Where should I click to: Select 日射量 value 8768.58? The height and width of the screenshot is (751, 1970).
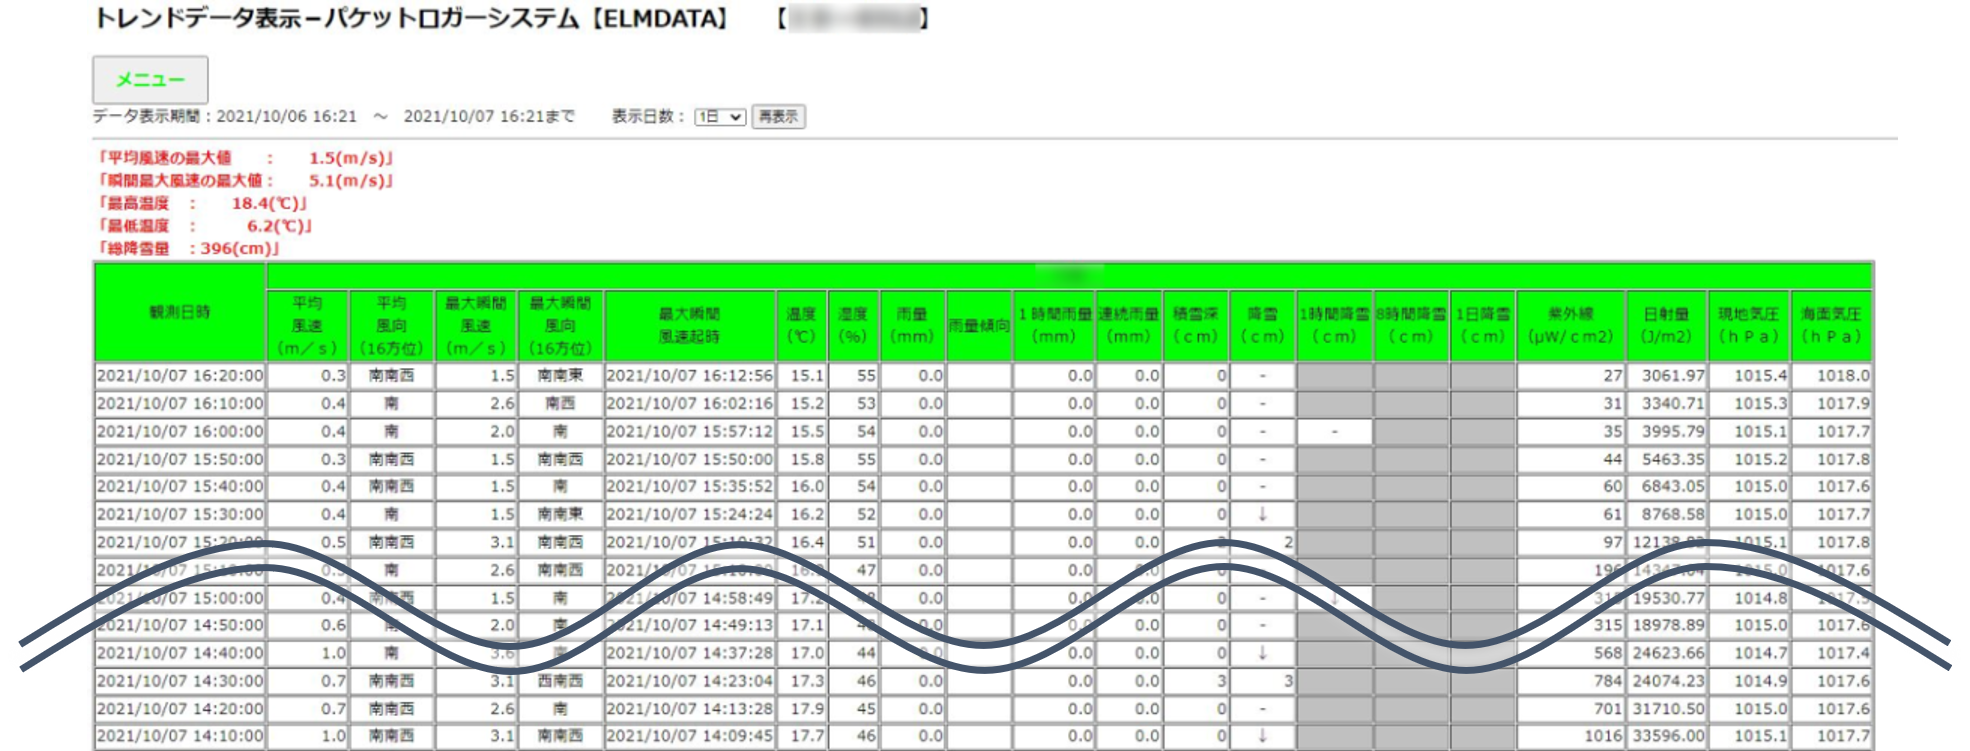tap(1666, 515)
